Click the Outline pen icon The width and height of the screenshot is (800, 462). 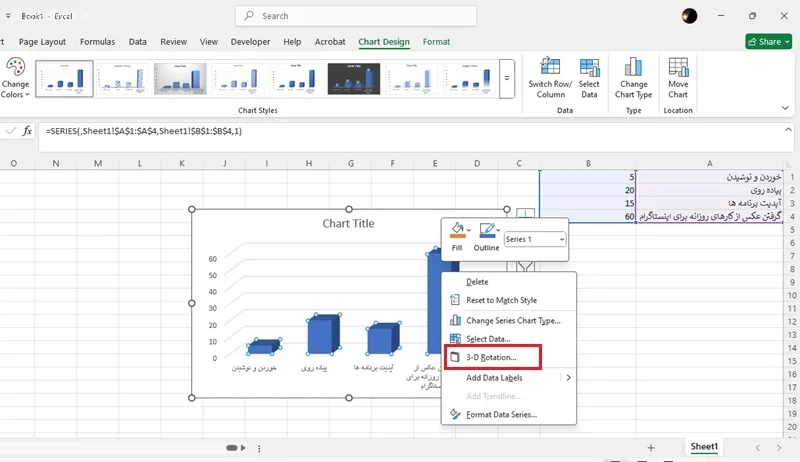pyautogui.click(x=486, y=231)
